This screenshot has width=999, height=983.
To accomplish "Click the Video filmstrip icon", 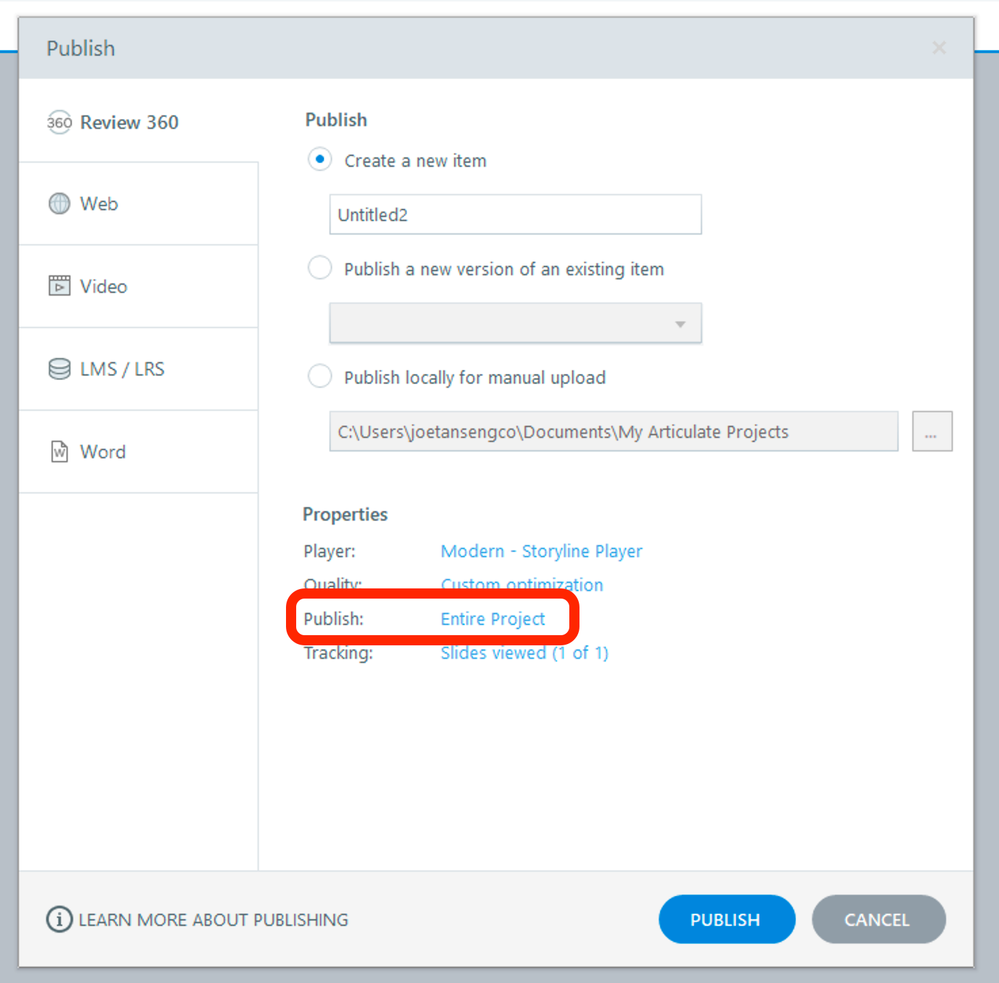I will click(60, 286).
